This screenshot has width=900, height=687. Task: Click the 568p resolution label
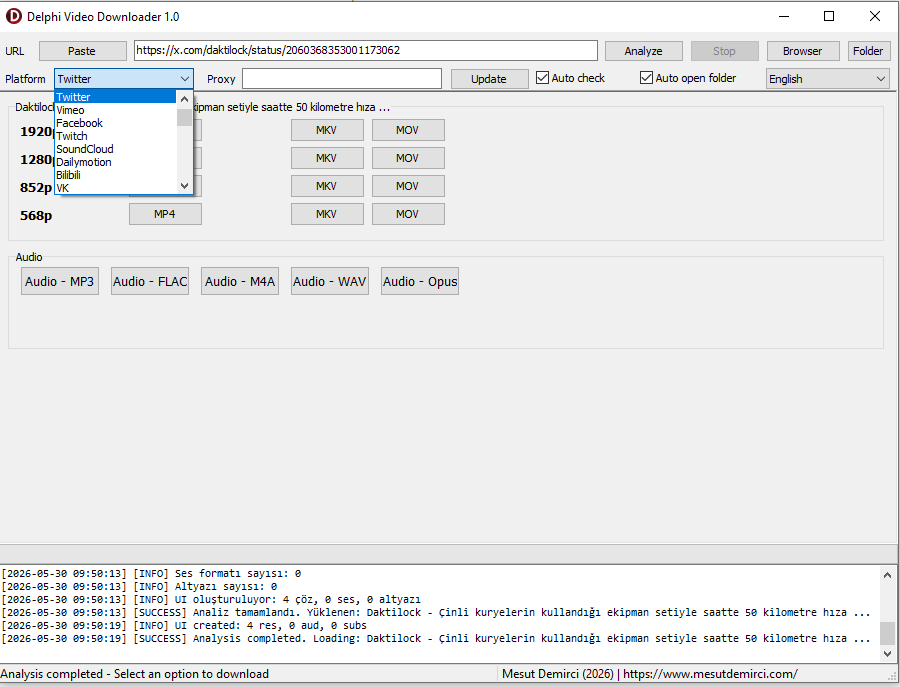point(36,215)
